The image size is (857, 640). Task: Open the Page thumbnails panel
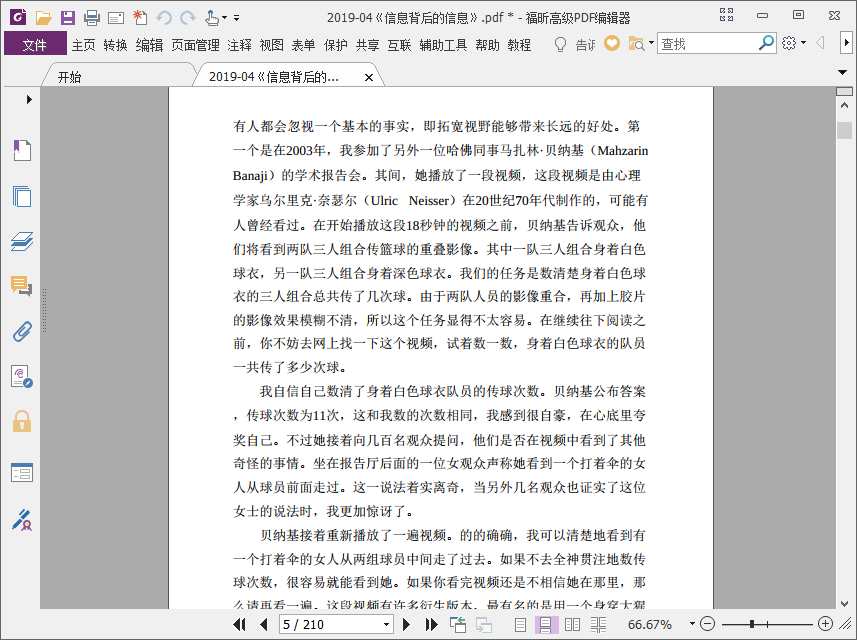(22, 196)
